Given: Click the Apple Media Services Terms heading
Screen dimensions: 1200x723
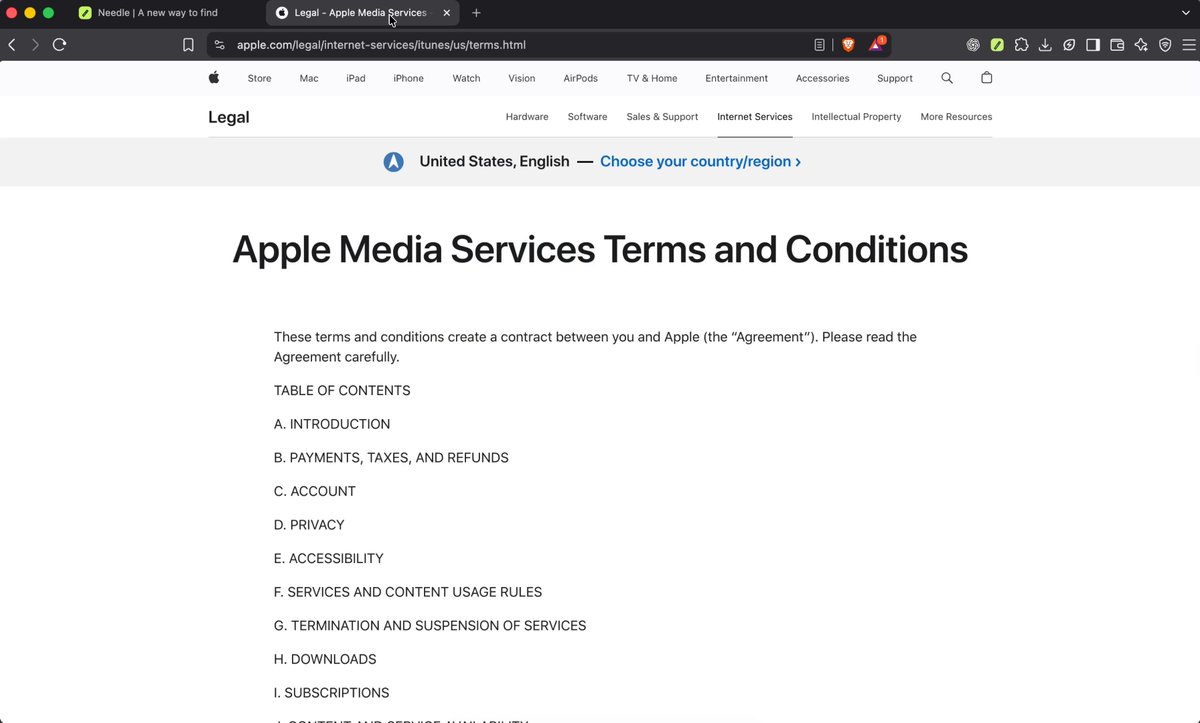Looking at the screenshot, I should pyautogui.click(x=600, y=249).
